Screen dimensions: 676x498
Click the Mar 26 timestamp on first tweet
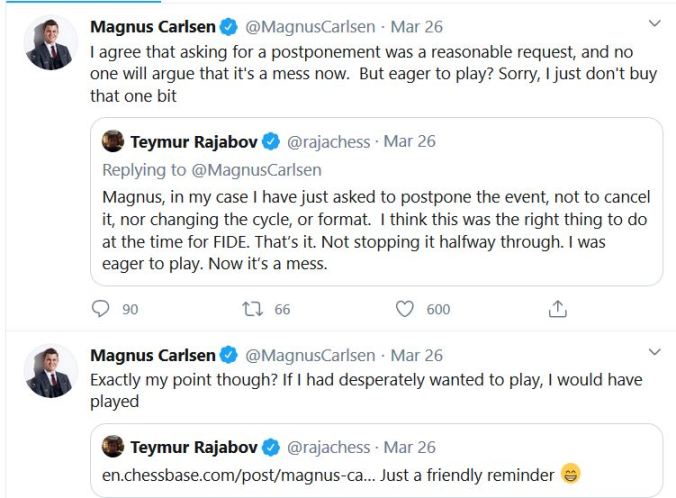417,27
